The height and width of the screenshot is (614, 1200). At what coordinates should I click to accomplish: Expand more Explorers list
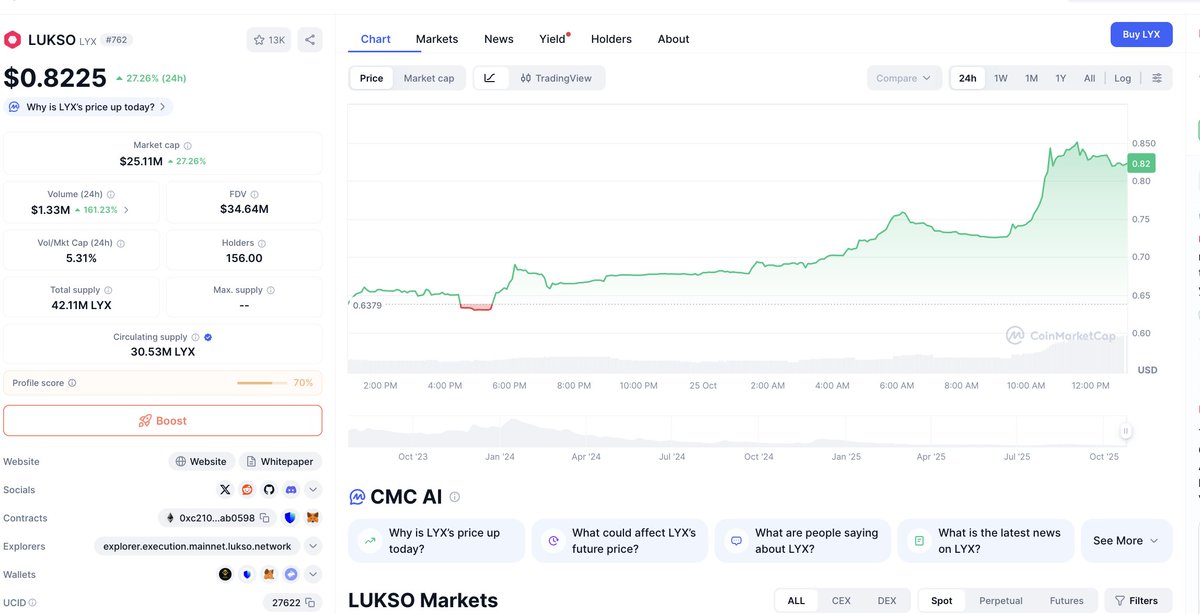[x=313, y=546]
